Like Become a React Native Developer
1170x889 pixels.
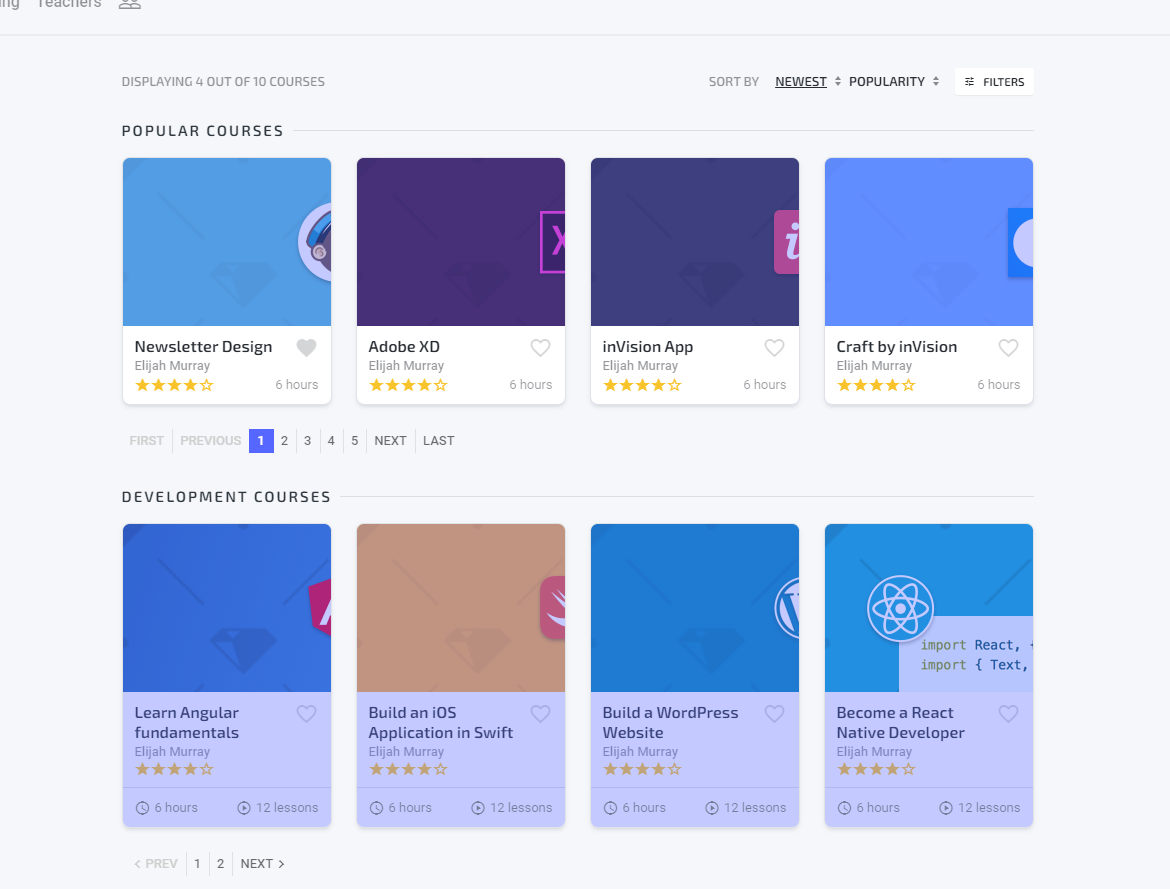tap(1008, 714)
